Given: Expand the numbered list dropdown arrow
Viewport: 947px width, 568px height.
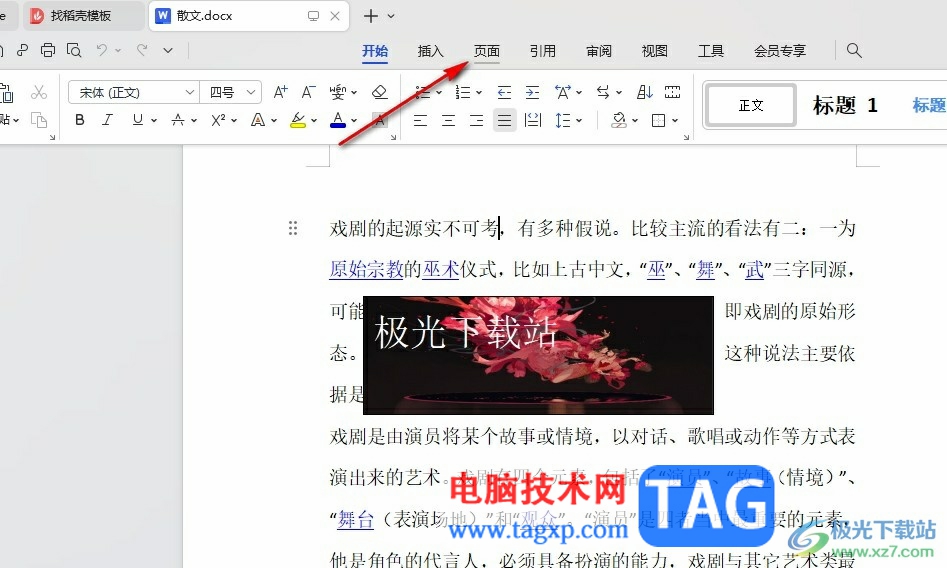Looking at the screenshot, I should click(479, 92).
